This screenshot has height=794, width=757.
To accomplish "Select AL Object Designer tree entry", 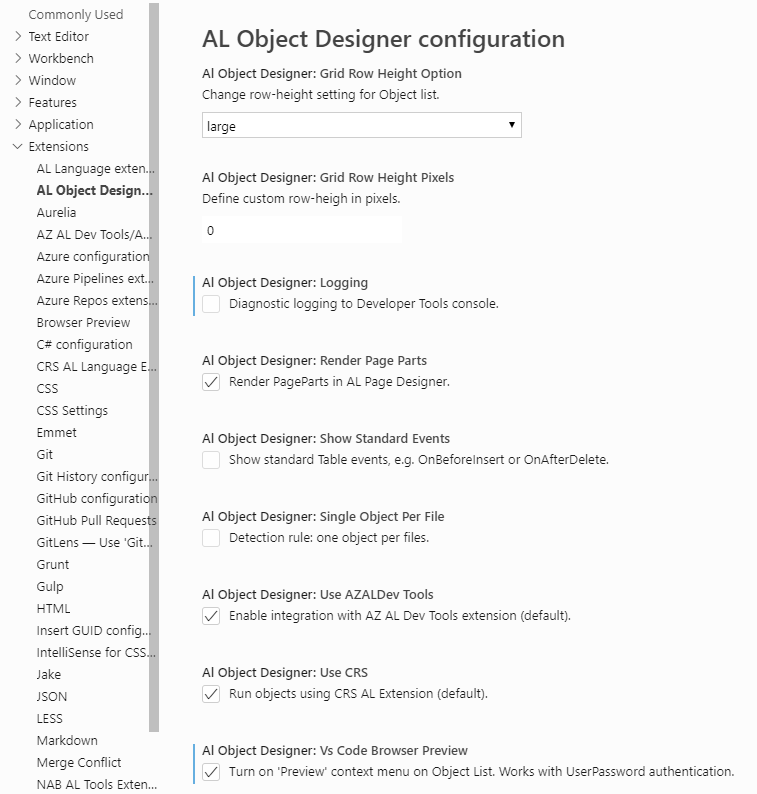I will pyautogui.click(x=95, y=190).
